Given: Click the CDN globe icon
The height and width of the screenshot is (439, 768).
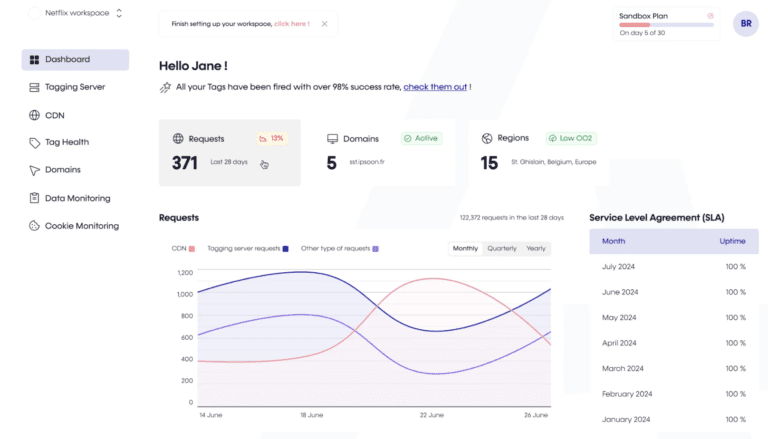Looking at the screenshot, I should [34, 115].
